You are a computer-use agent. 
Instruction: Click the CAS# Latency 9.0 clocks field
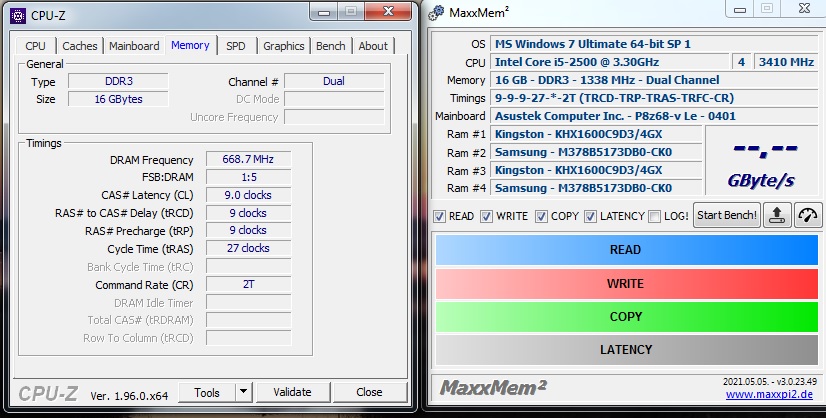248,195
